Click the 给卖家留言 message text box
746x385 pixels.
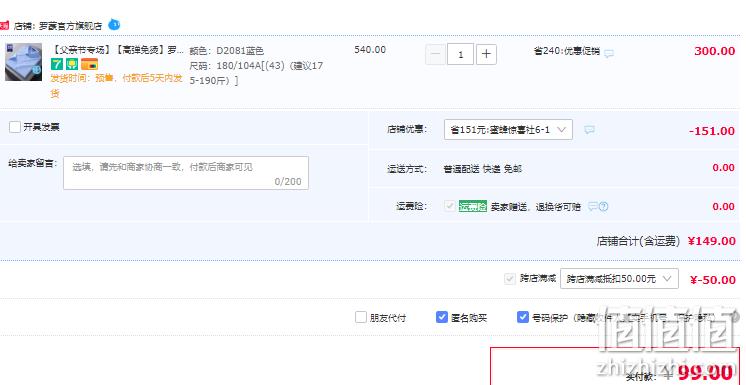click(x=186, y=173)
